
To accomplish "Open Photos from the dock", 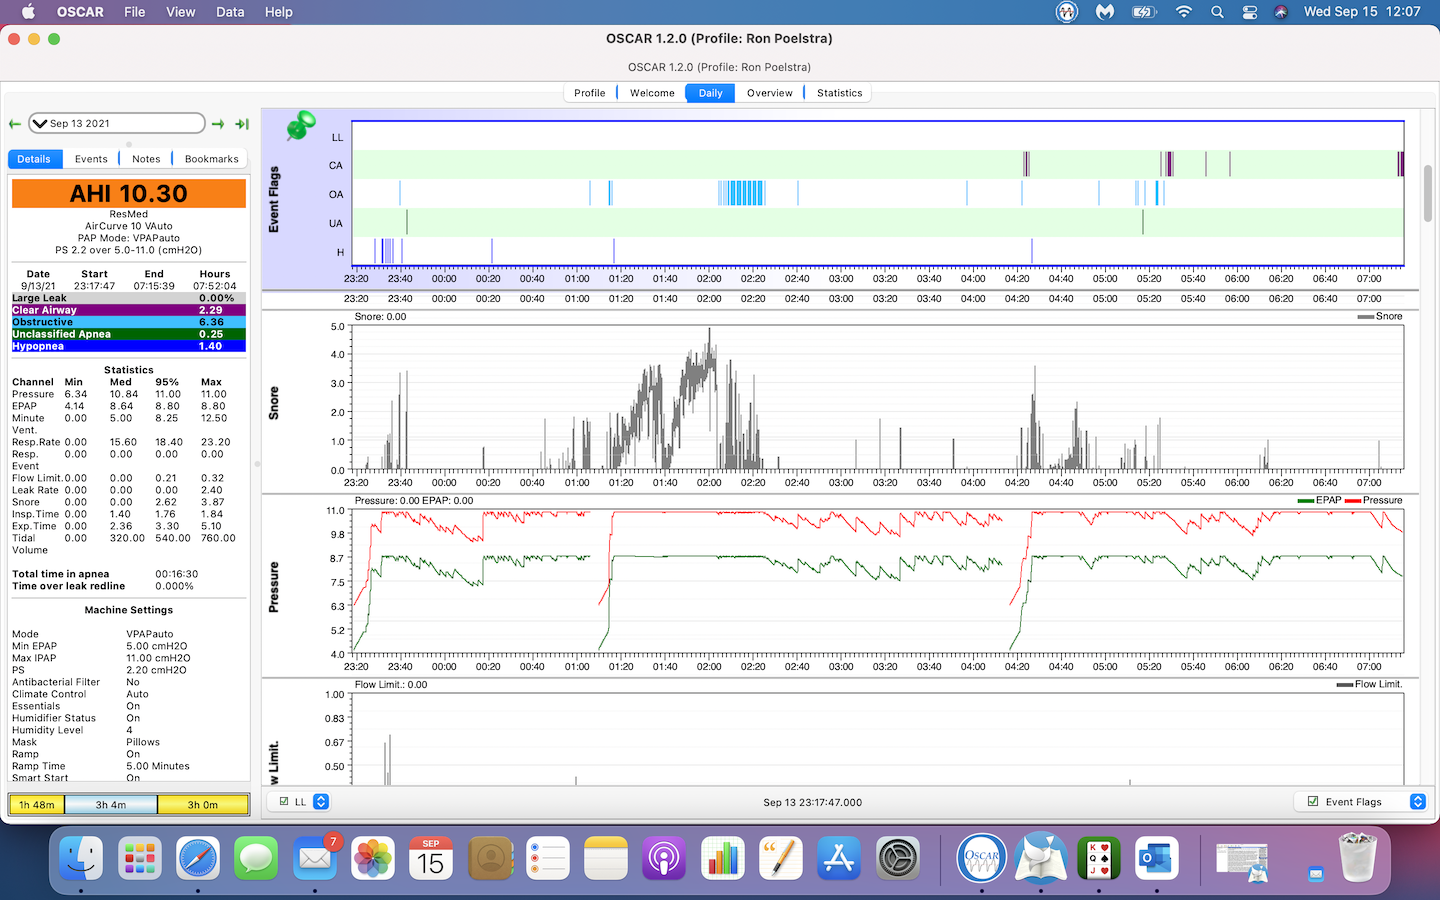I will point(373,858).
